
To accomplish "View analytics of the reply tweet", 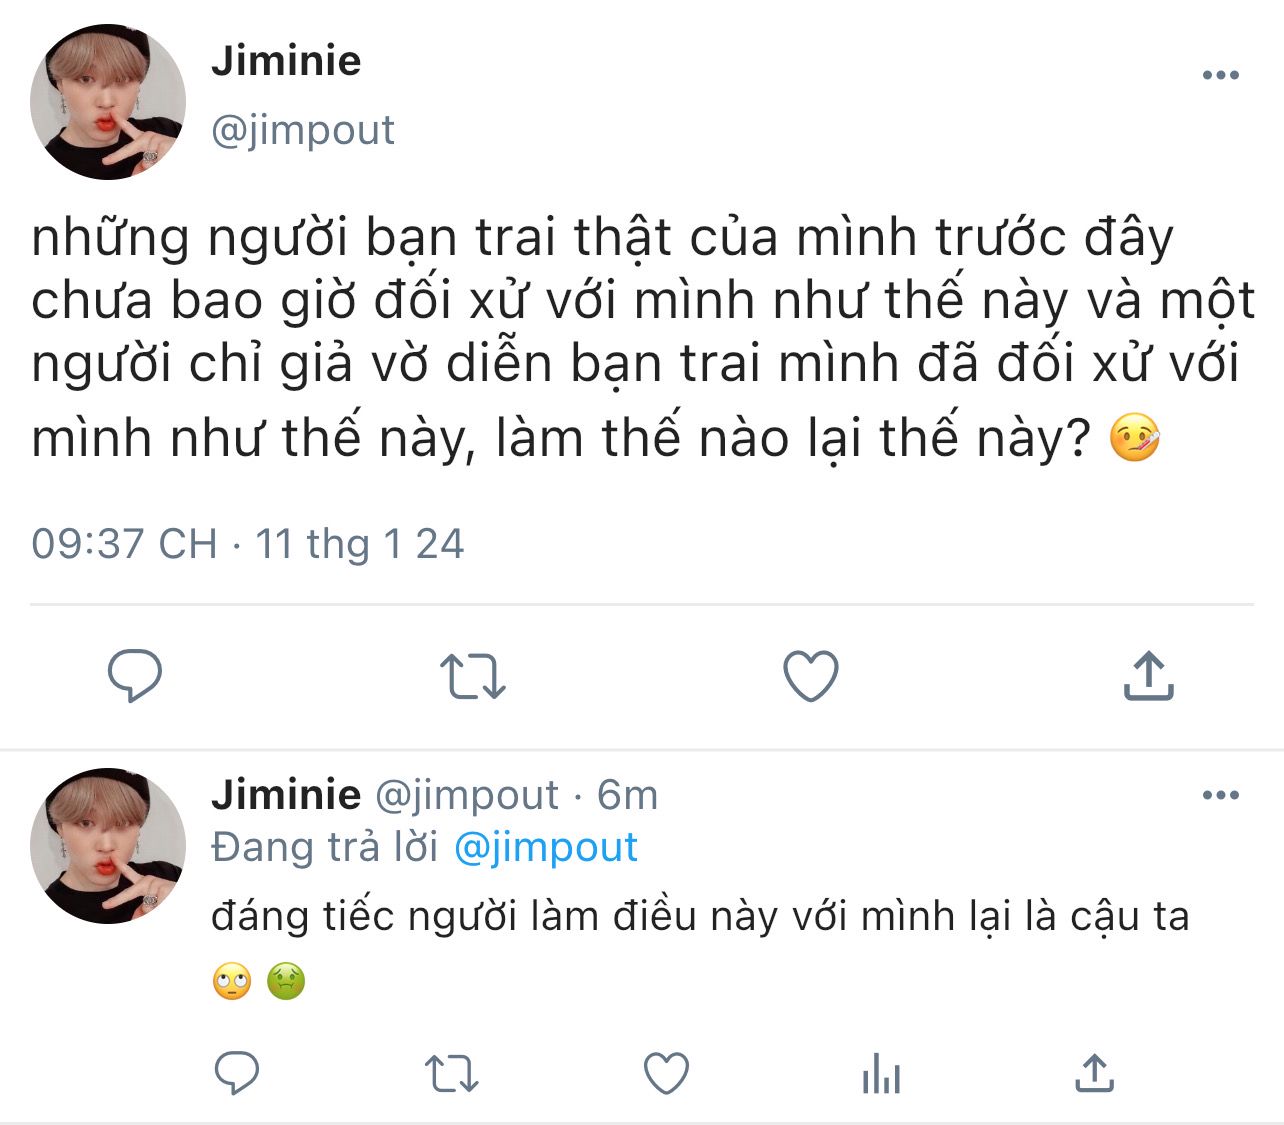I will (881, 1074).
